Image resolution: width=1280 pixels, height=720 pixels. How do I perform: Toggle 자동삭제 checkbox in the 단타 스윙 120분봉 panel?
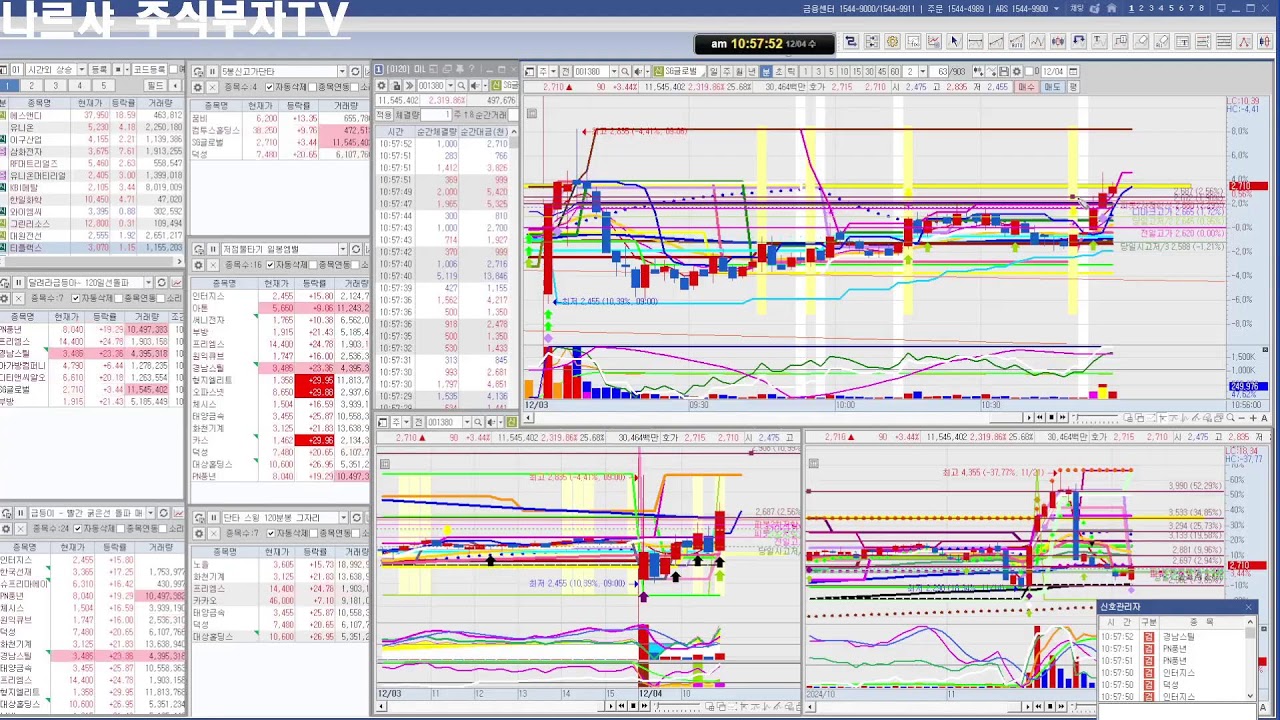[271, 533]
